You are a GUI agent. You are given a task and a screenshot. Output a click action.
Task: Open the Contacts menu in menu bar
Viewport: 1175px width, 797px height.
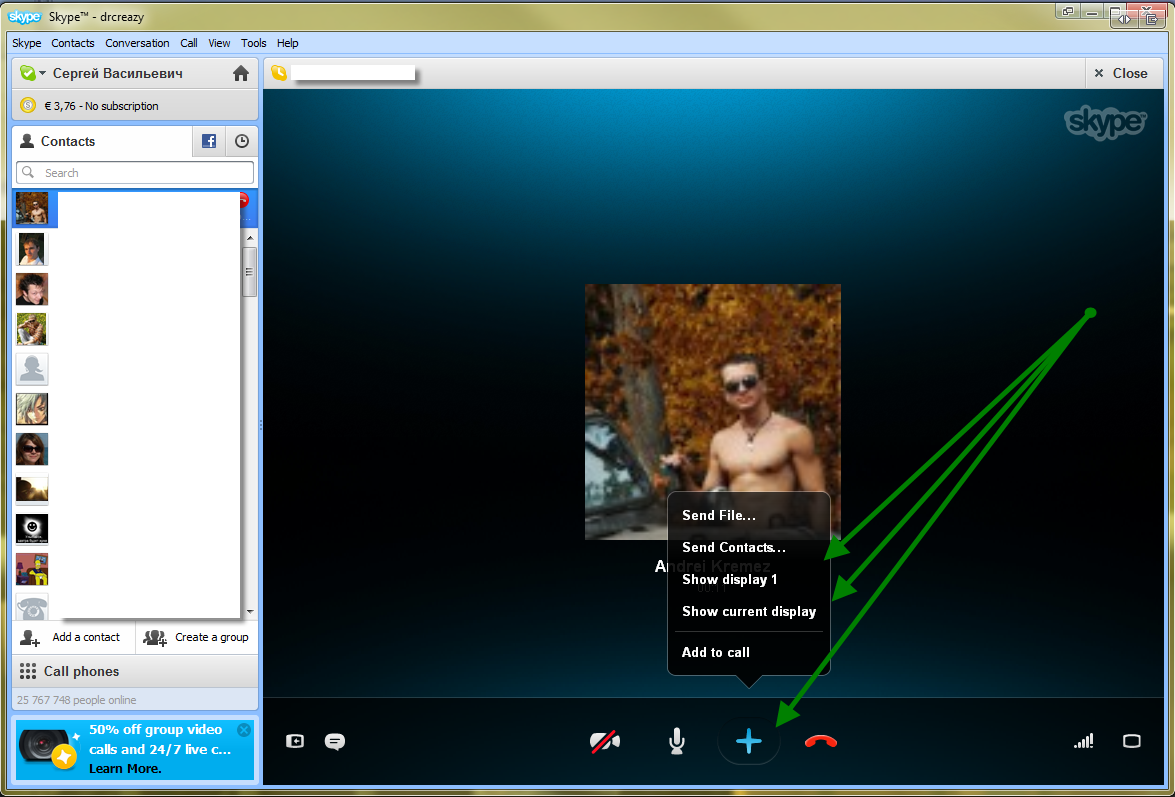pos(73,43)
